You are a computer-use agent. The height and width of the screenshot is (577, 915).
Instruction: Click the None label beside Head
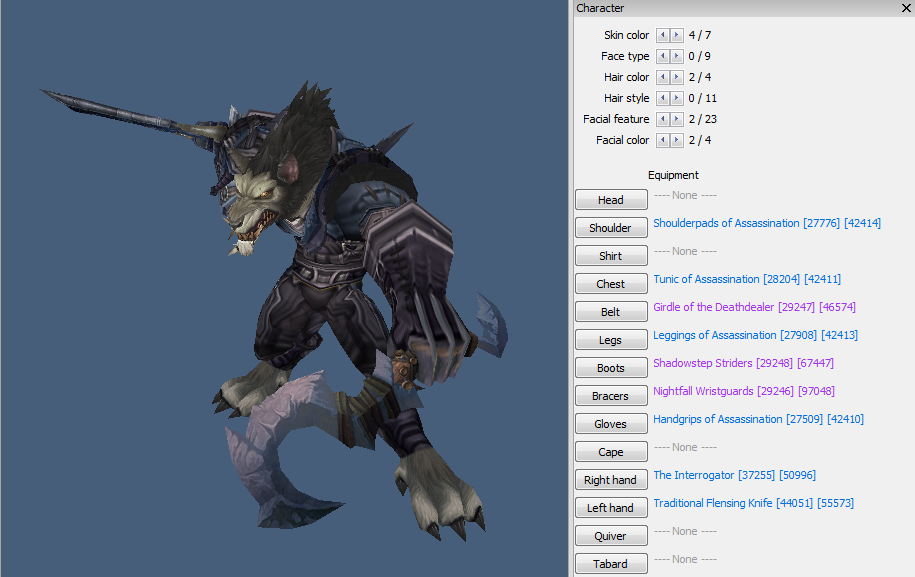point(685,195)
